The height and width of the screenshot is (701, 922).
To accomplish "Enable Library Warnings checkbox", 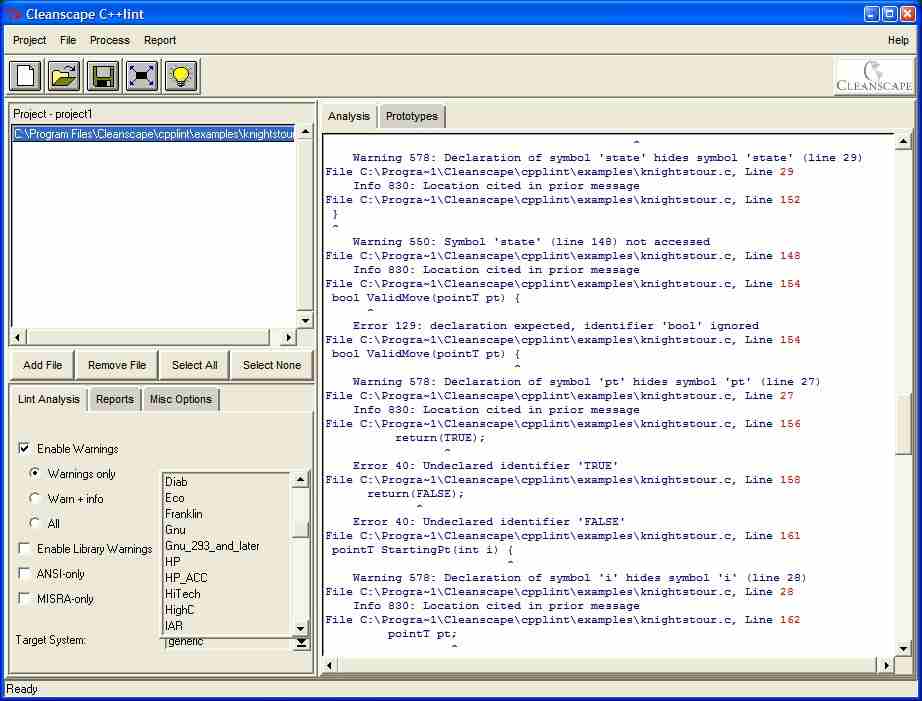I will coord(24,549).
